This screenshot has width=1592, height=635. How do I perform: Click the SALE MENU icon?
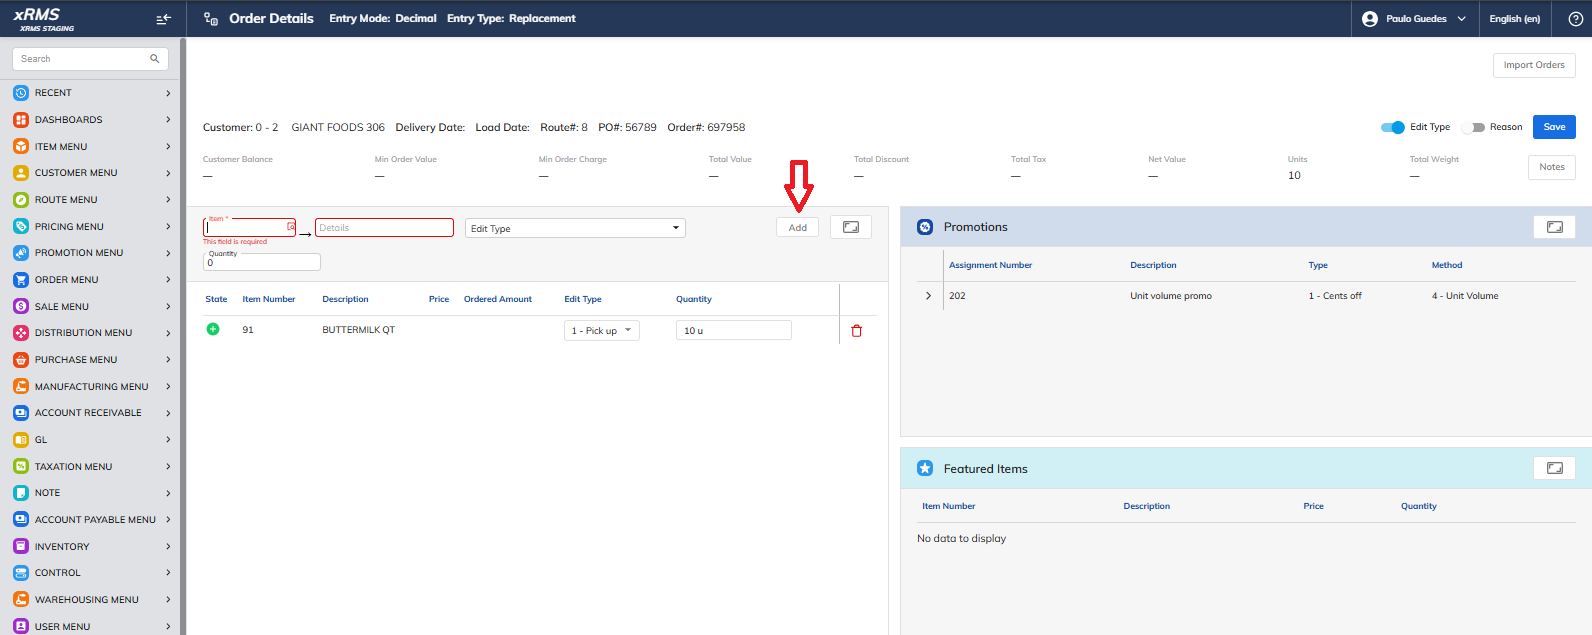(21, 306)
